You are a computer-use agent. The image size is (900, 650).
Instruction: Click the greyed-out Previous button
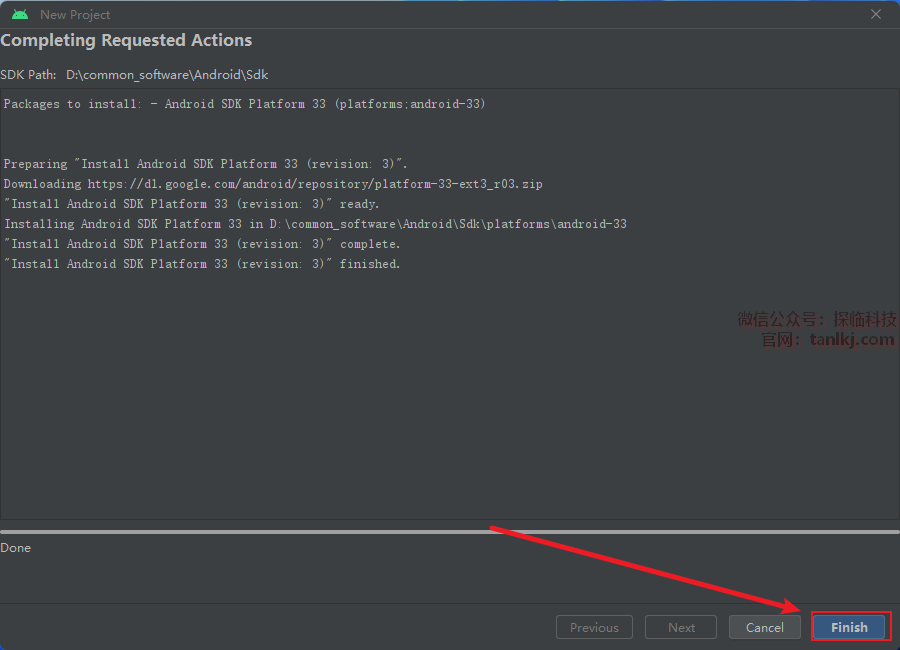coord(594,627)
